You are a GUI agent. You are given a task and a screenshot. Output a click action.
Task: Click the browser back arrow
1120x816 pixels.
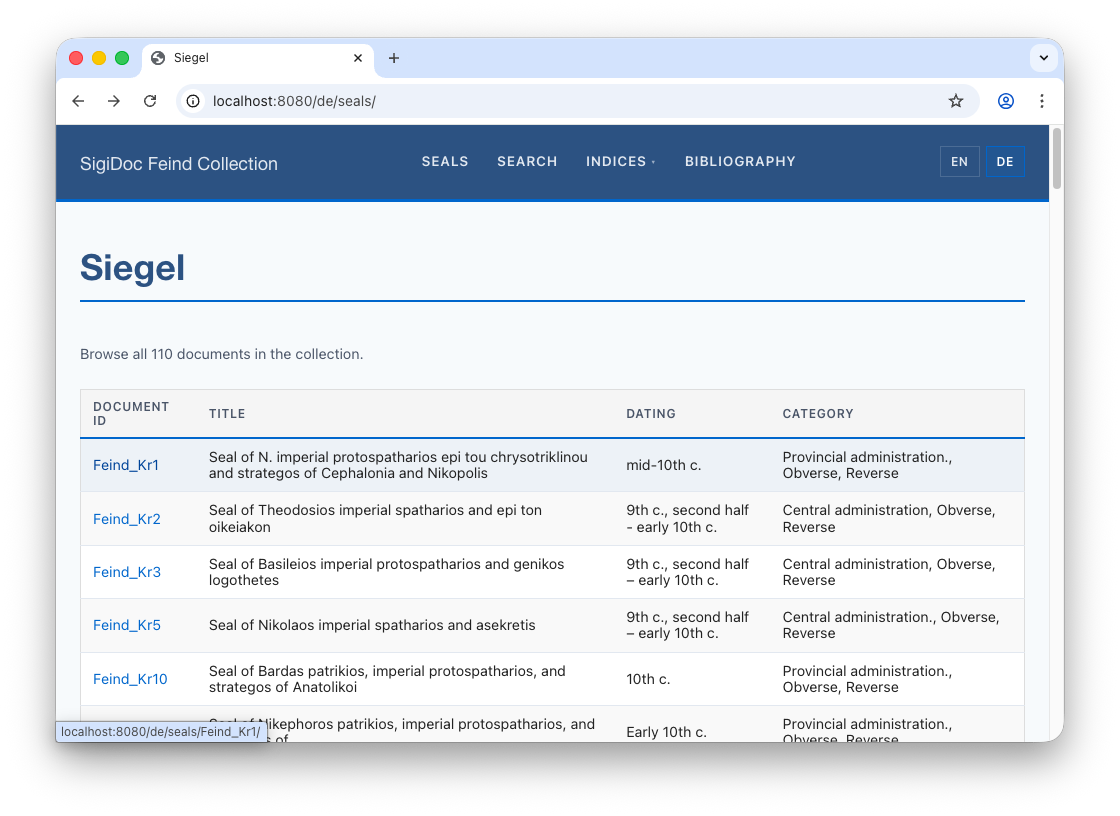(78, 101)
